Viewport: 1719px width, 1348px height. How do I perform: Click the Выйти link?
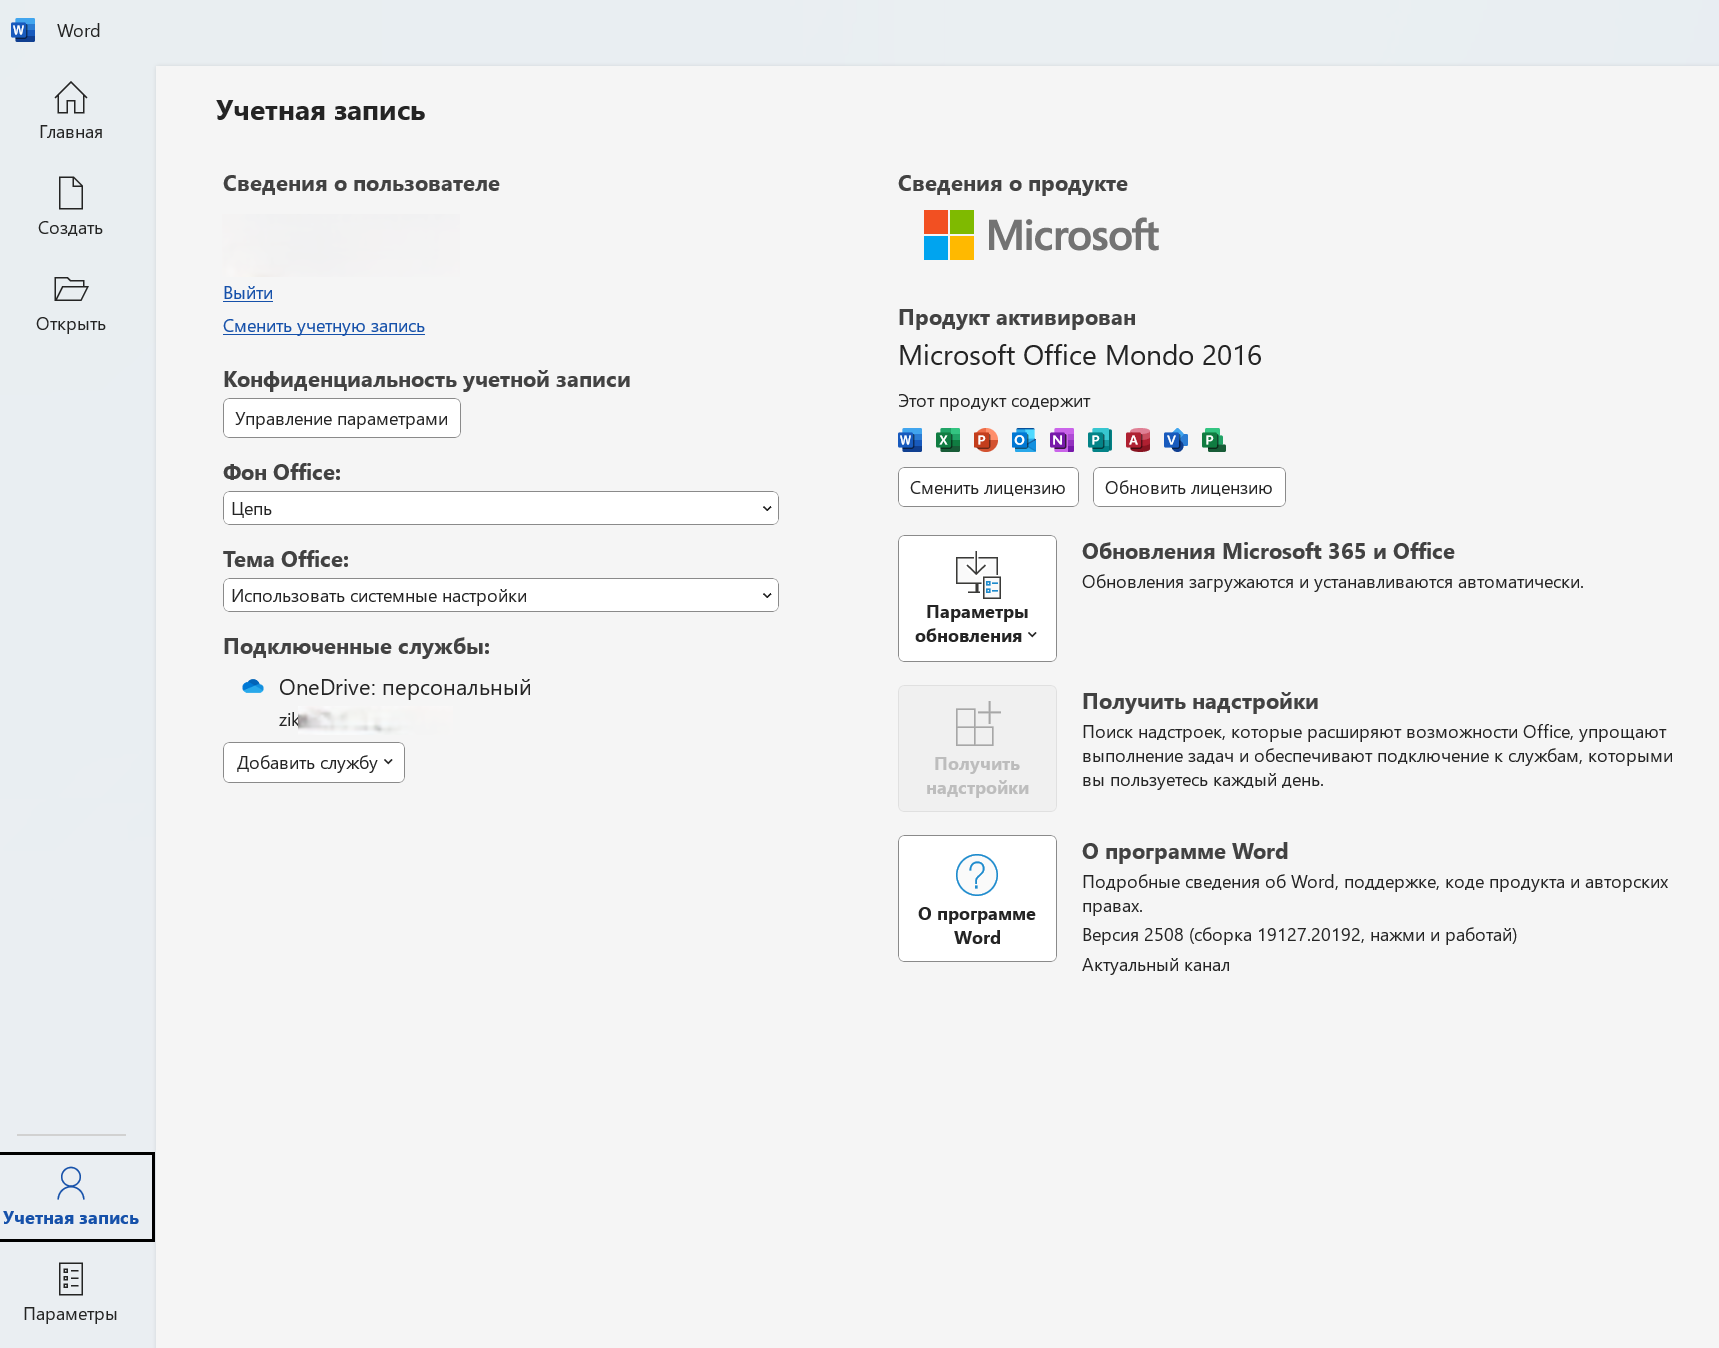coord(248,293)
